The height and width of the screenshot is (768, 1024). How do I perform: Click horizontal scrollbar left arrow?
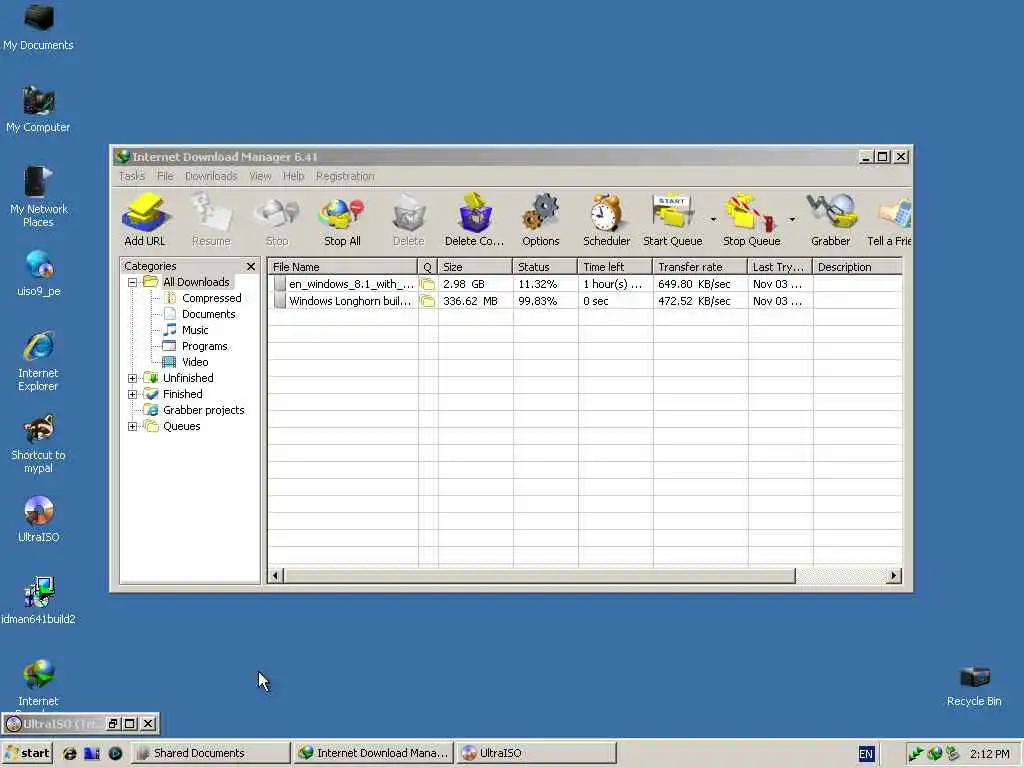pyautogui.click(x=275, y=575)
